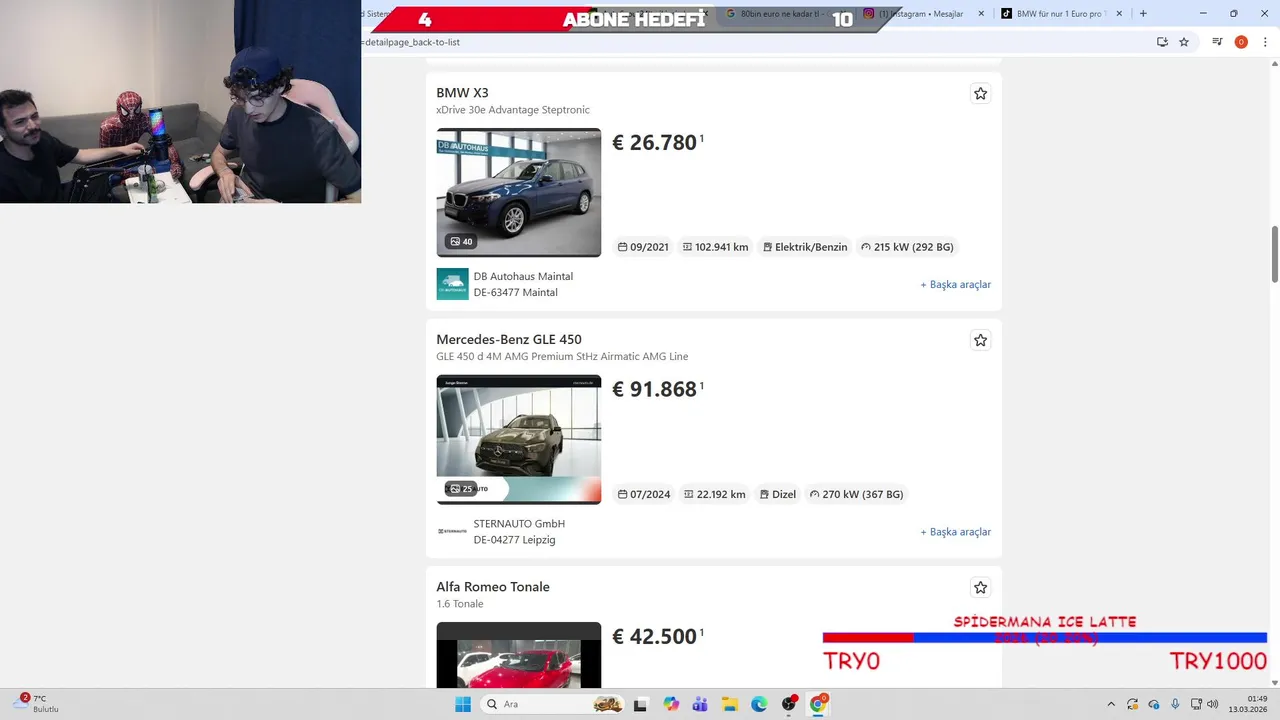Click the 215 kW (292 BG) power chip
Image resolution: width=1280 pixels, height=720 pixels.
907,247
